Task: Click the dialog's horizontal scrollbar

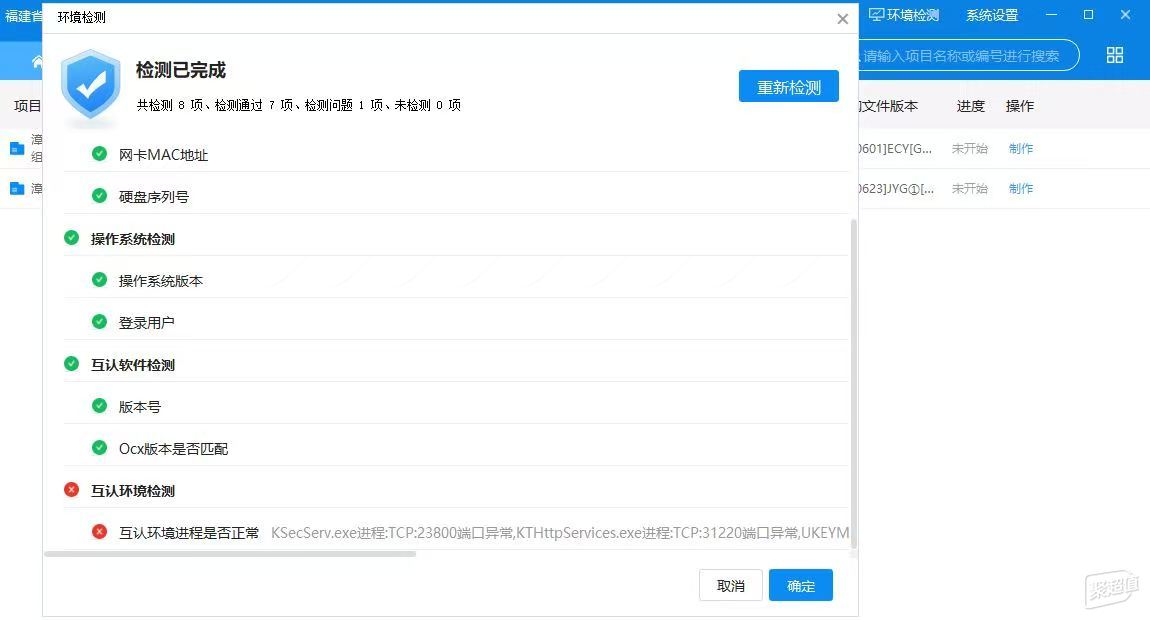Action: 230,554
